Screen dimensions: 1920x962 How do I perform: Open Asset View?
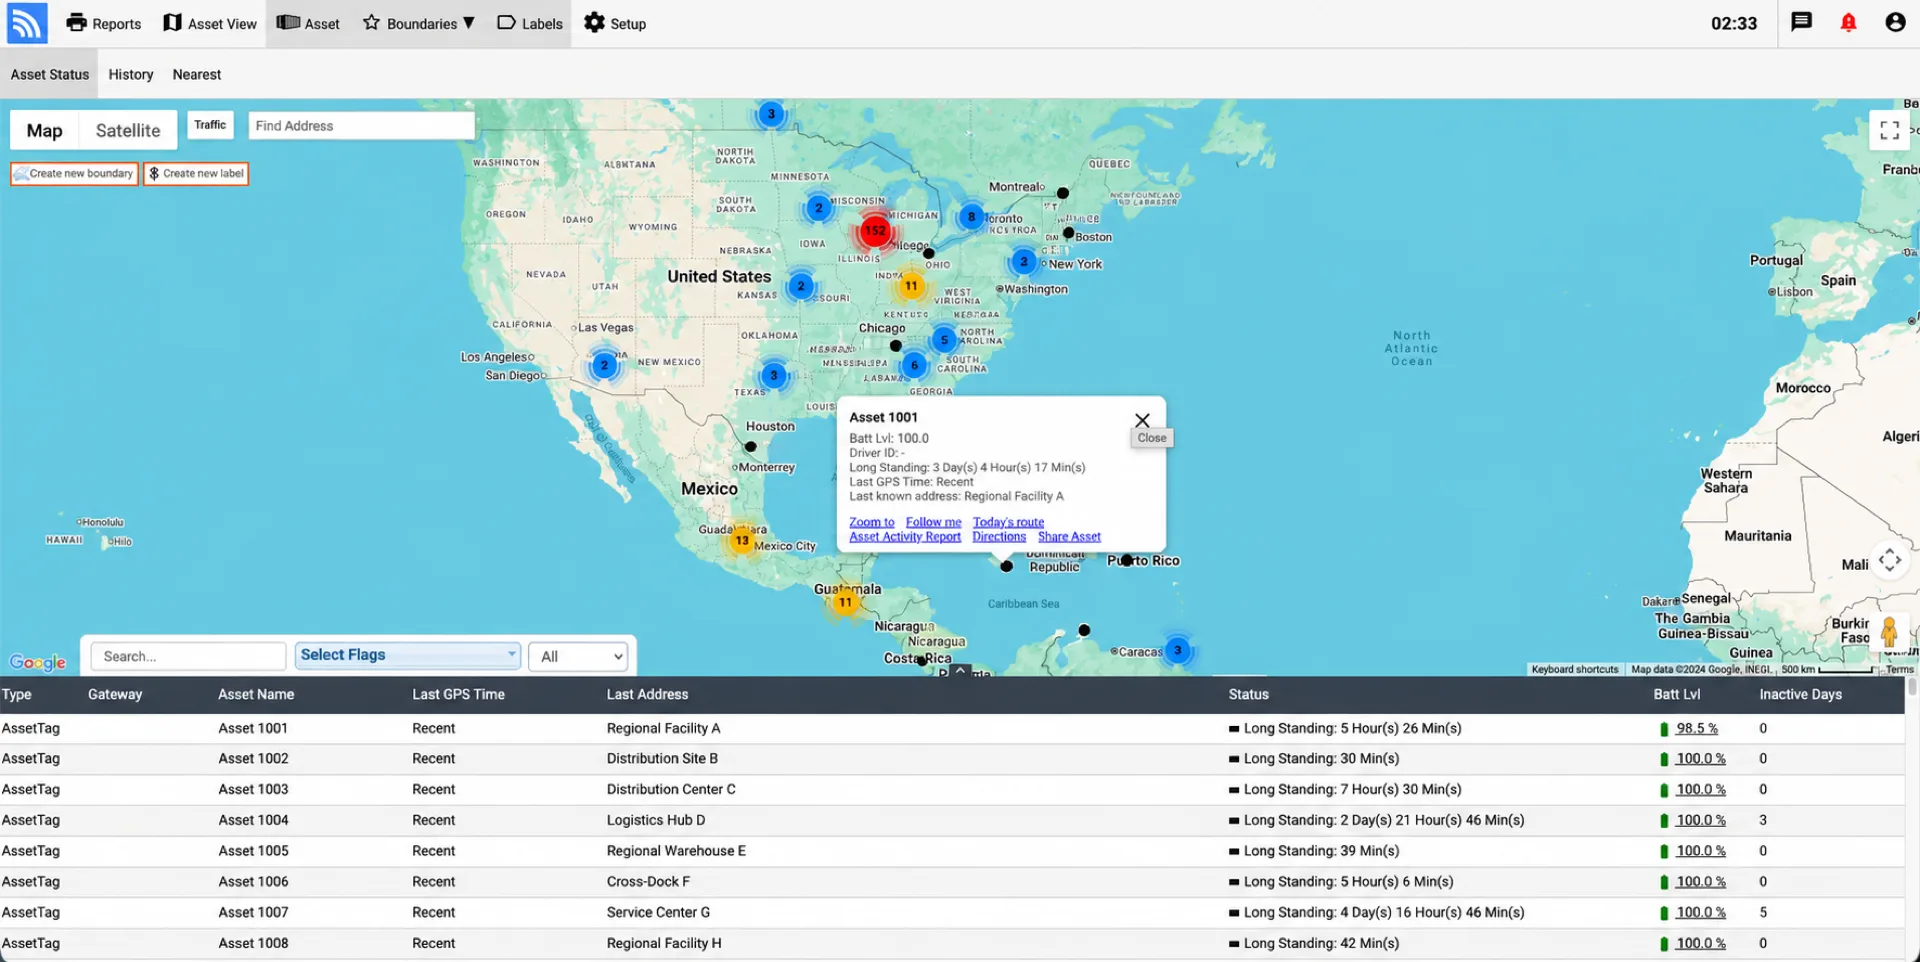pyautogui.click(x=210, y=23)
